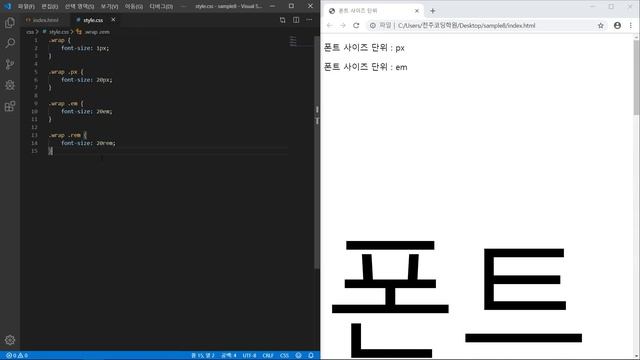640x360 pixels.
Task: Click the '폰트 사이즈 단위 : em' text
Action: (x=366, y=67)
